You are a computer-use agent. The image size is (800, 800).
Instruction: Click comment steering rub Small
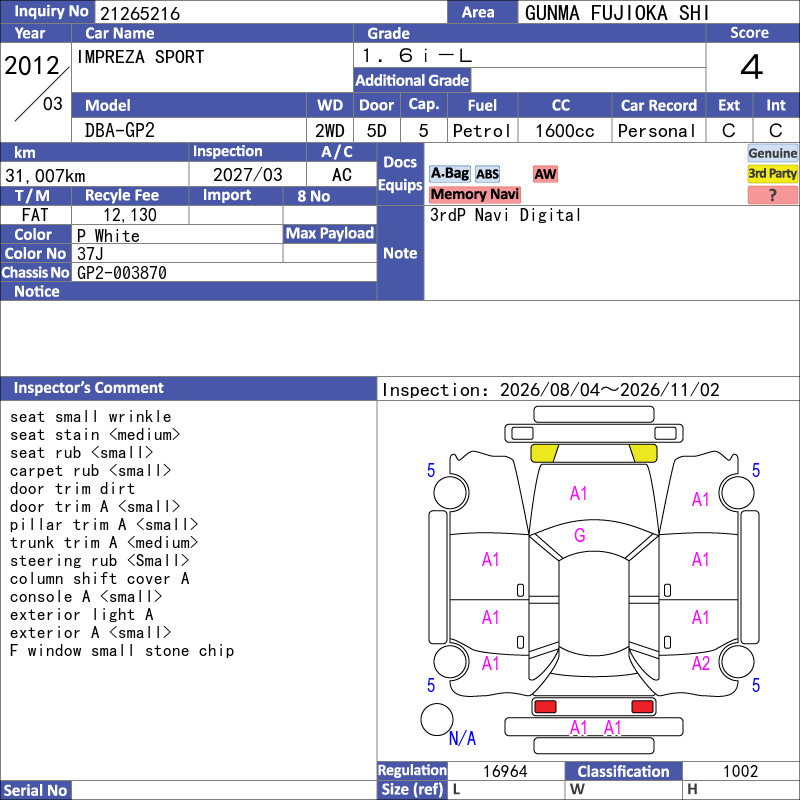pyautogui.click(x=99, y=561)
